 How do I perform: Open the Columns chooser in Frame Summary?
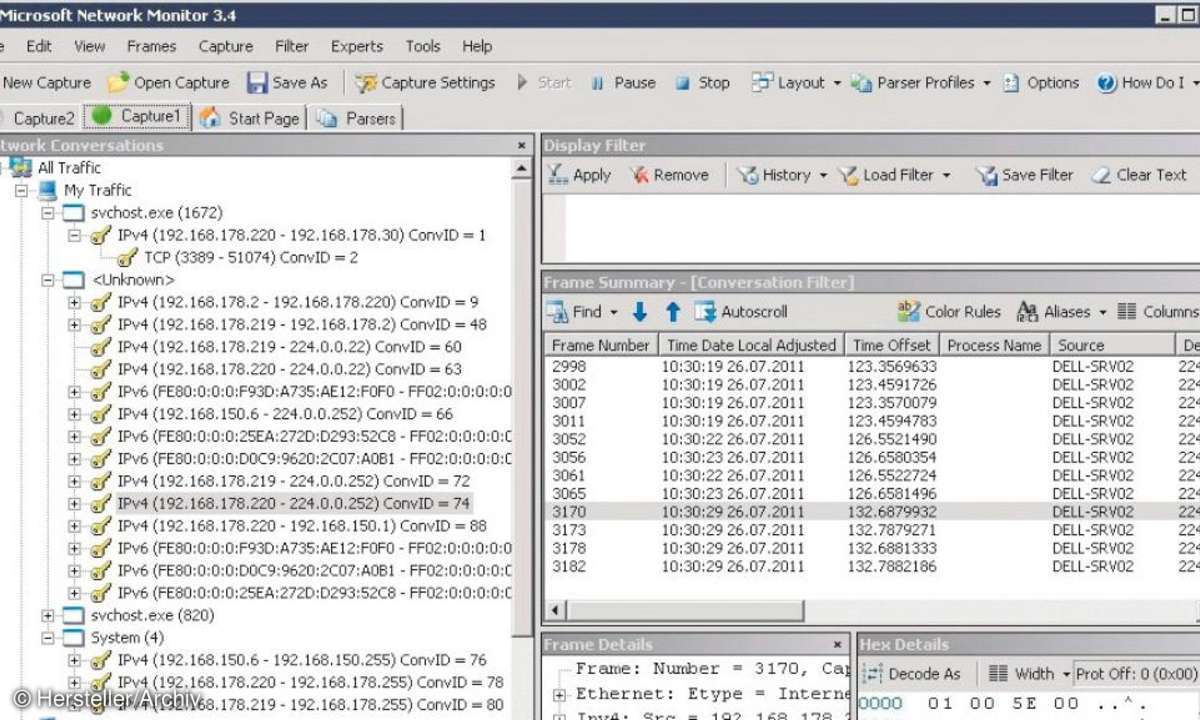pos(1158,312)
